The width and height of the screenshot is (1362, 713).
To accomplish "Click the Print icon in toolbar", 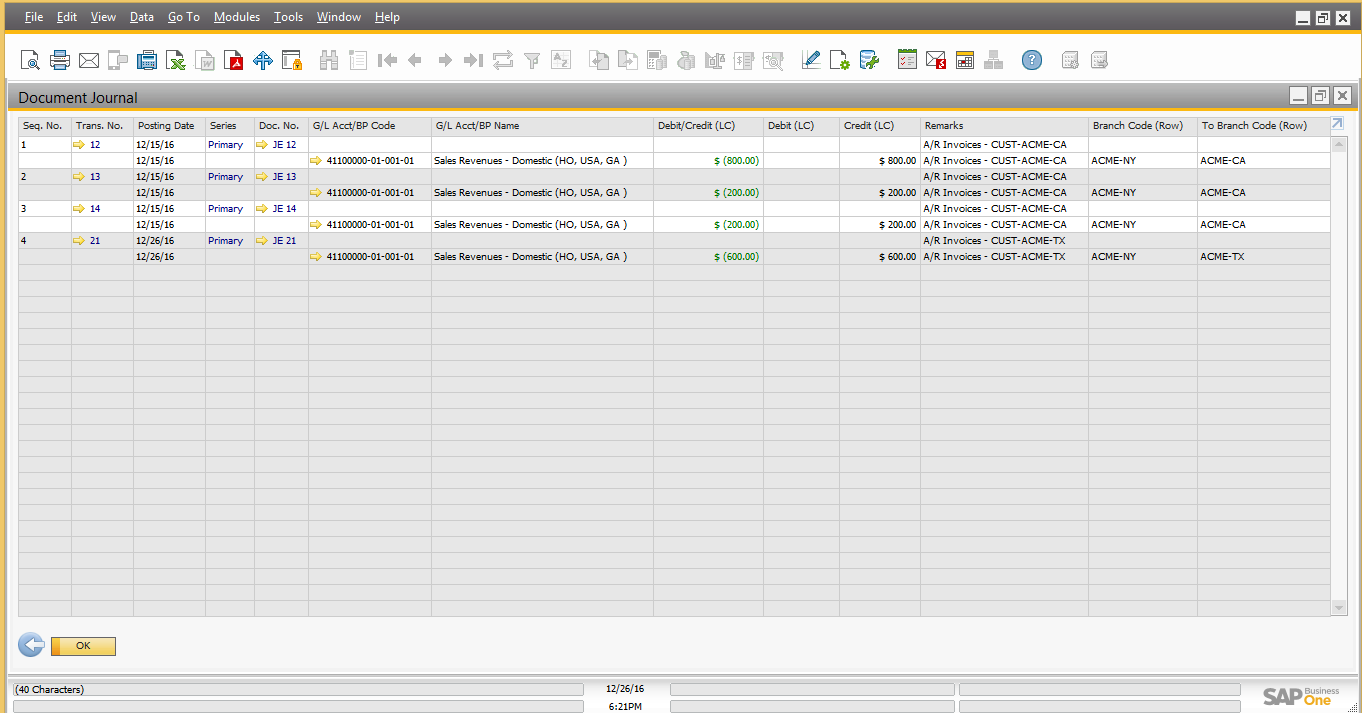I will pos(60,61).
